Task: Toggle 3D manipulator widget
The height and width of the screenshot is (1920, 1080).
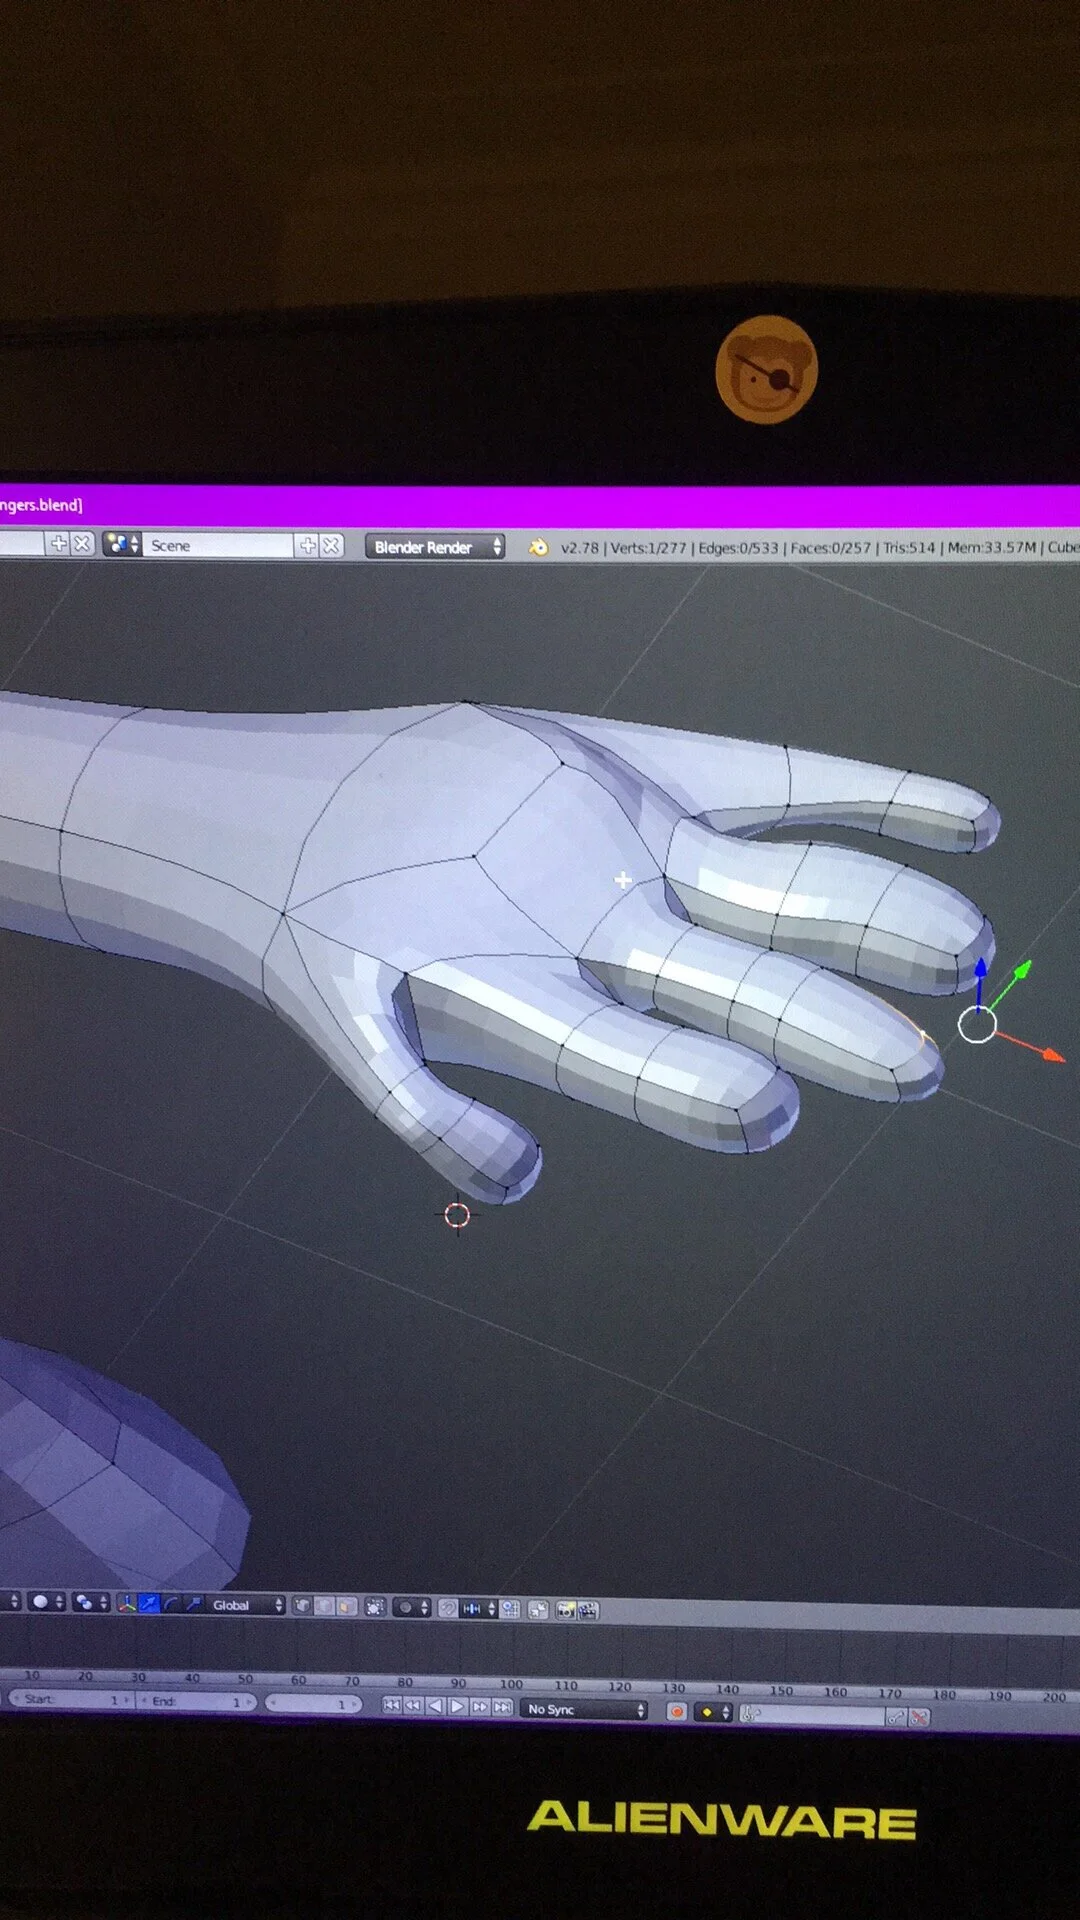Action: coord(127,1604)
